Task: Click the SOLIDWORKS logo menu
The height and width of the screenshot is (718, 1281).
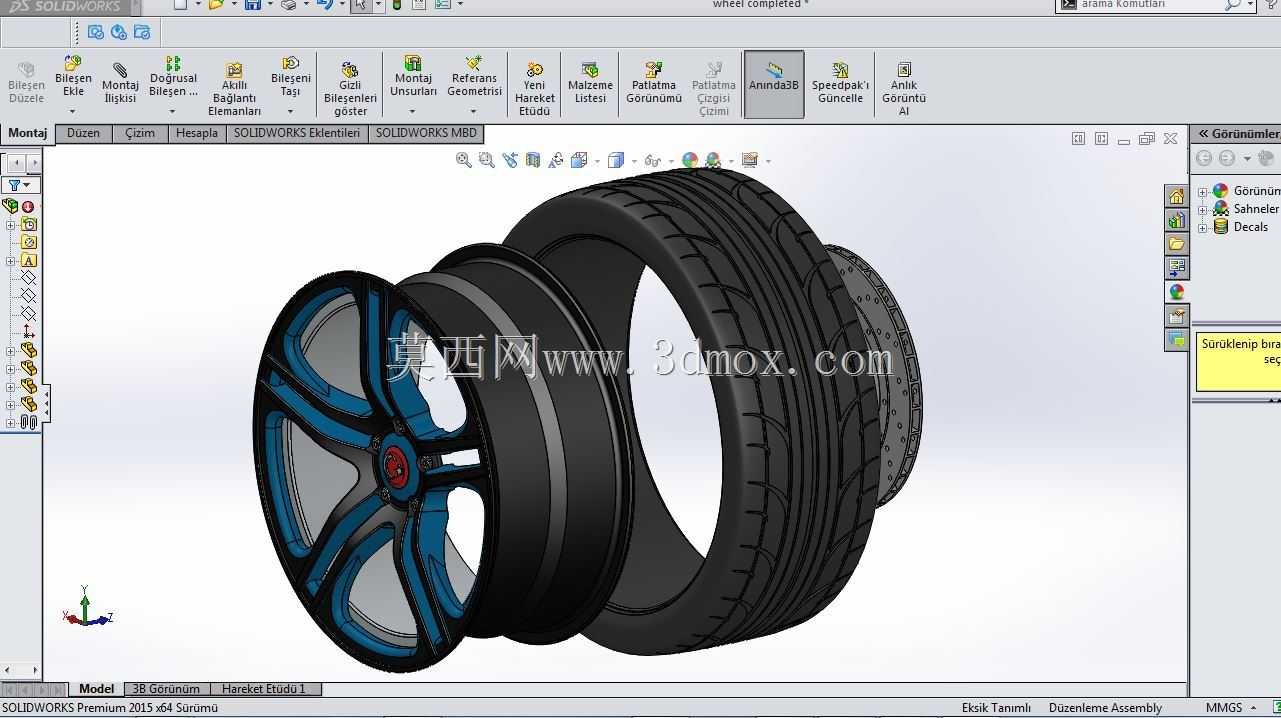Action: tap(64, 5)
